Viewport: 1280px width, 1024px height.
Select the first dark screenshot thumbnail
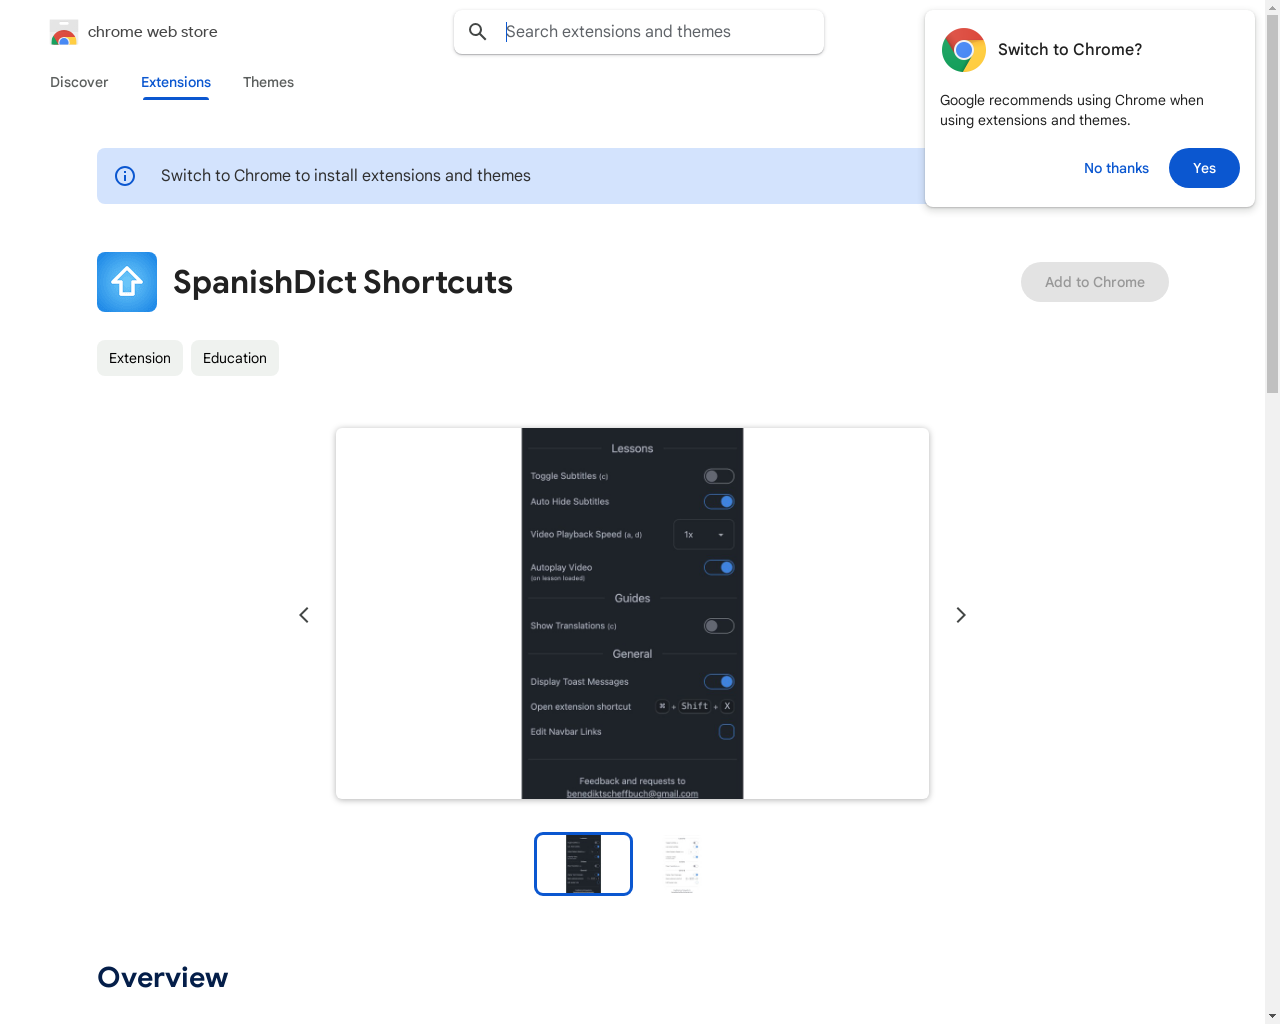click(x=583, y=864)
